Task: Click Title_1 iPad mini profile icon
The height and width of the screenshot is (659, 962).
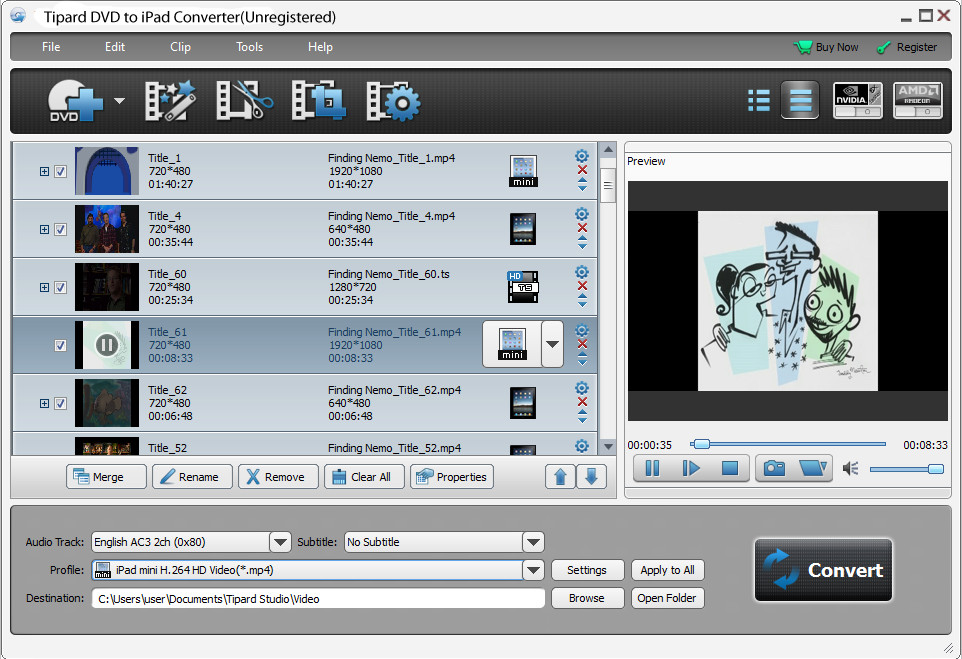Action: pos(523,171)
